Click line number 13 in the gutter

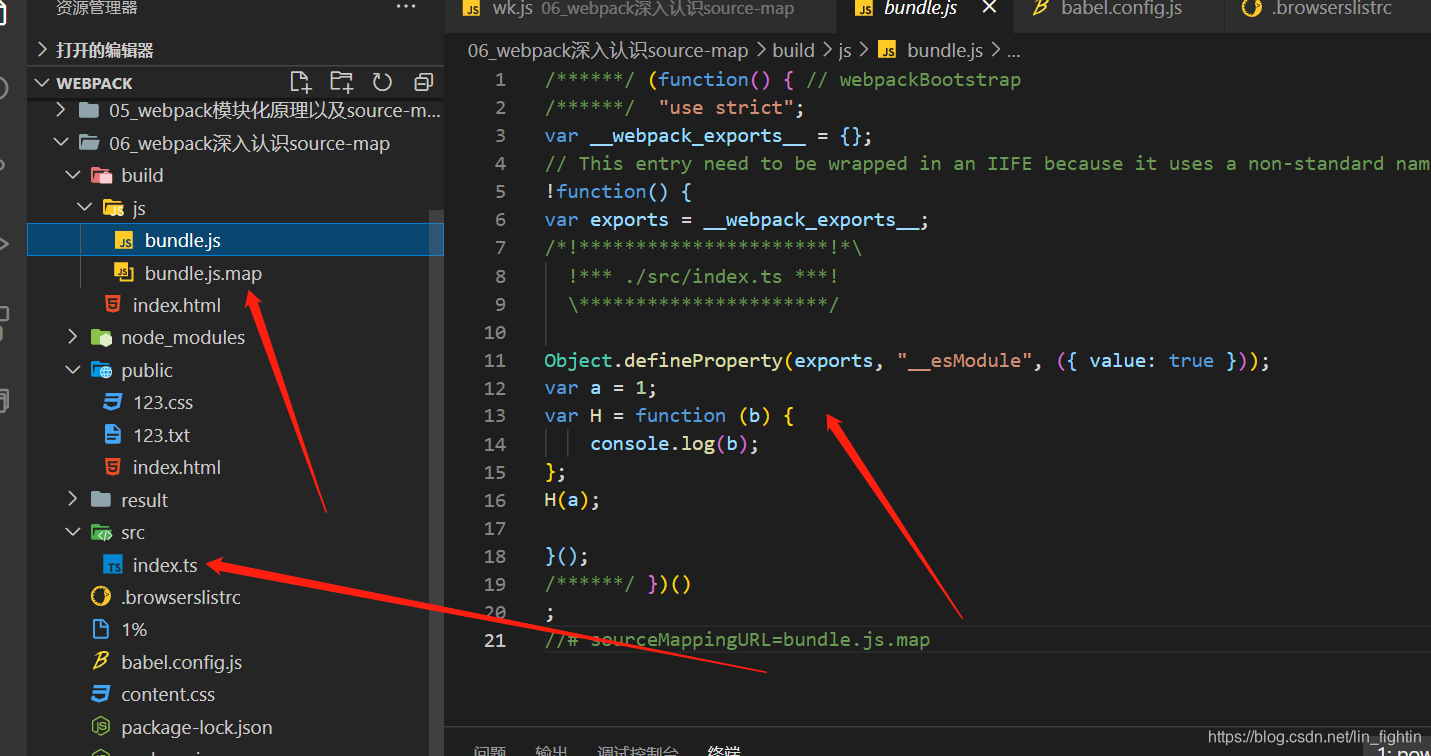[495, 416]
